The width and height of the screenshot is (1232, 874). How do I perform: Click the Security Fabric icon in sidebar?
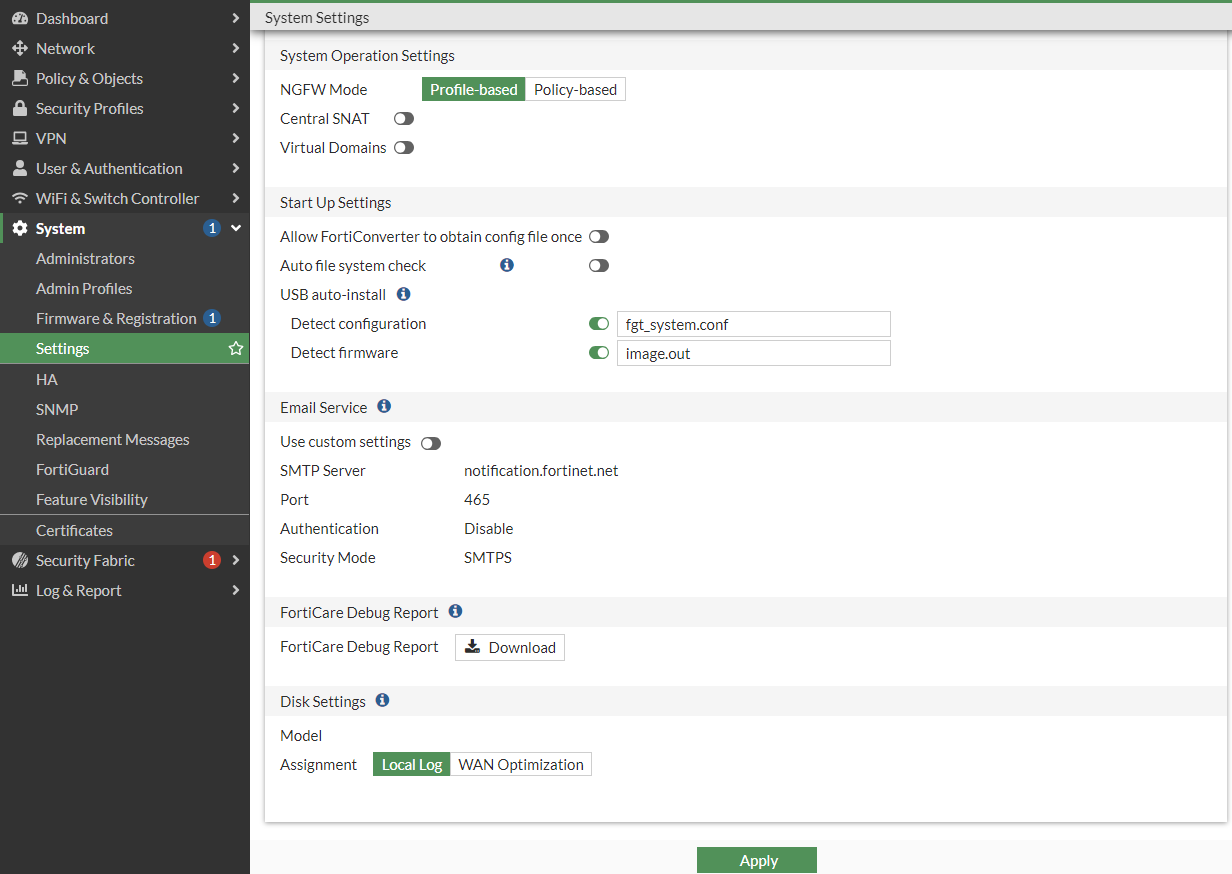(x=20, y=560)
